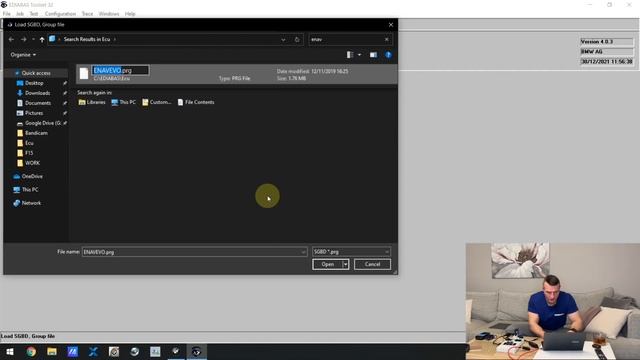The width and height of the screenshot is (640, 360).
Task: Open Documents in navigation pane
Action: [x=38, y=103]
